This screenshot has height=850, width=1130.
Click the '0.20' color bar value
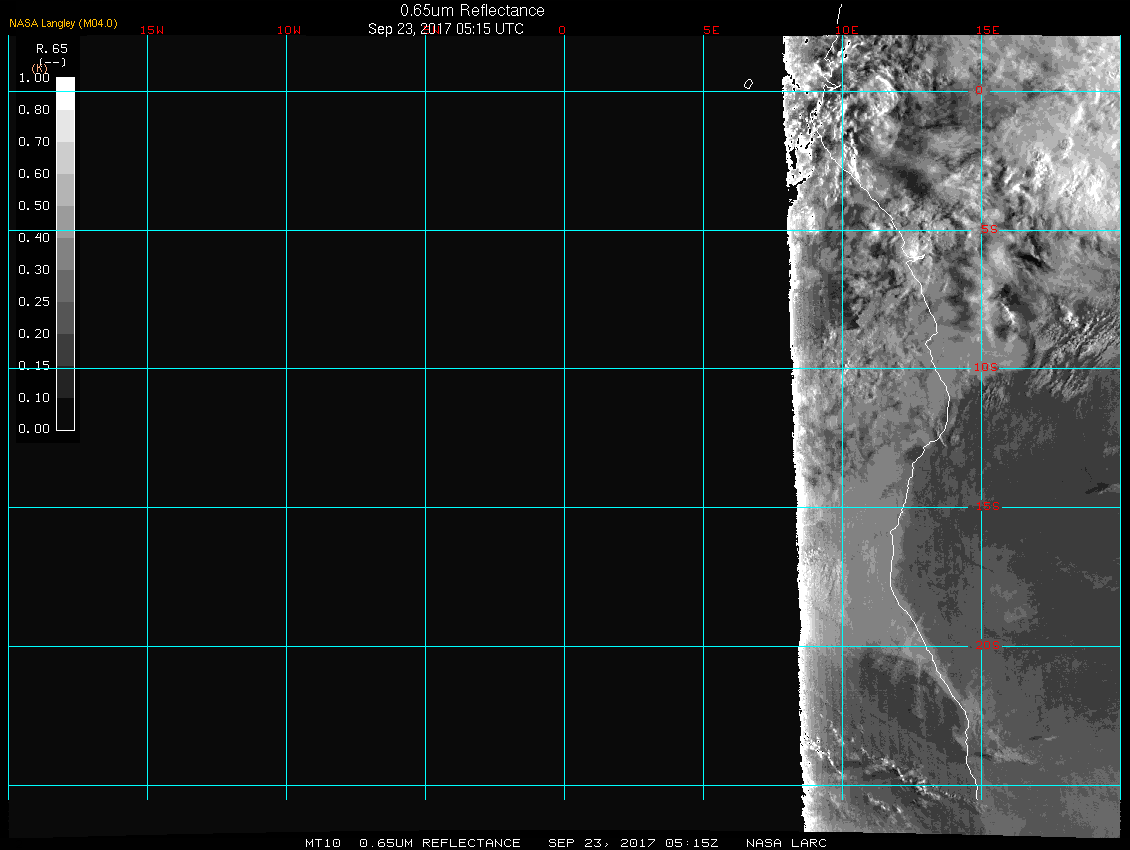click(x=34, y=334)
